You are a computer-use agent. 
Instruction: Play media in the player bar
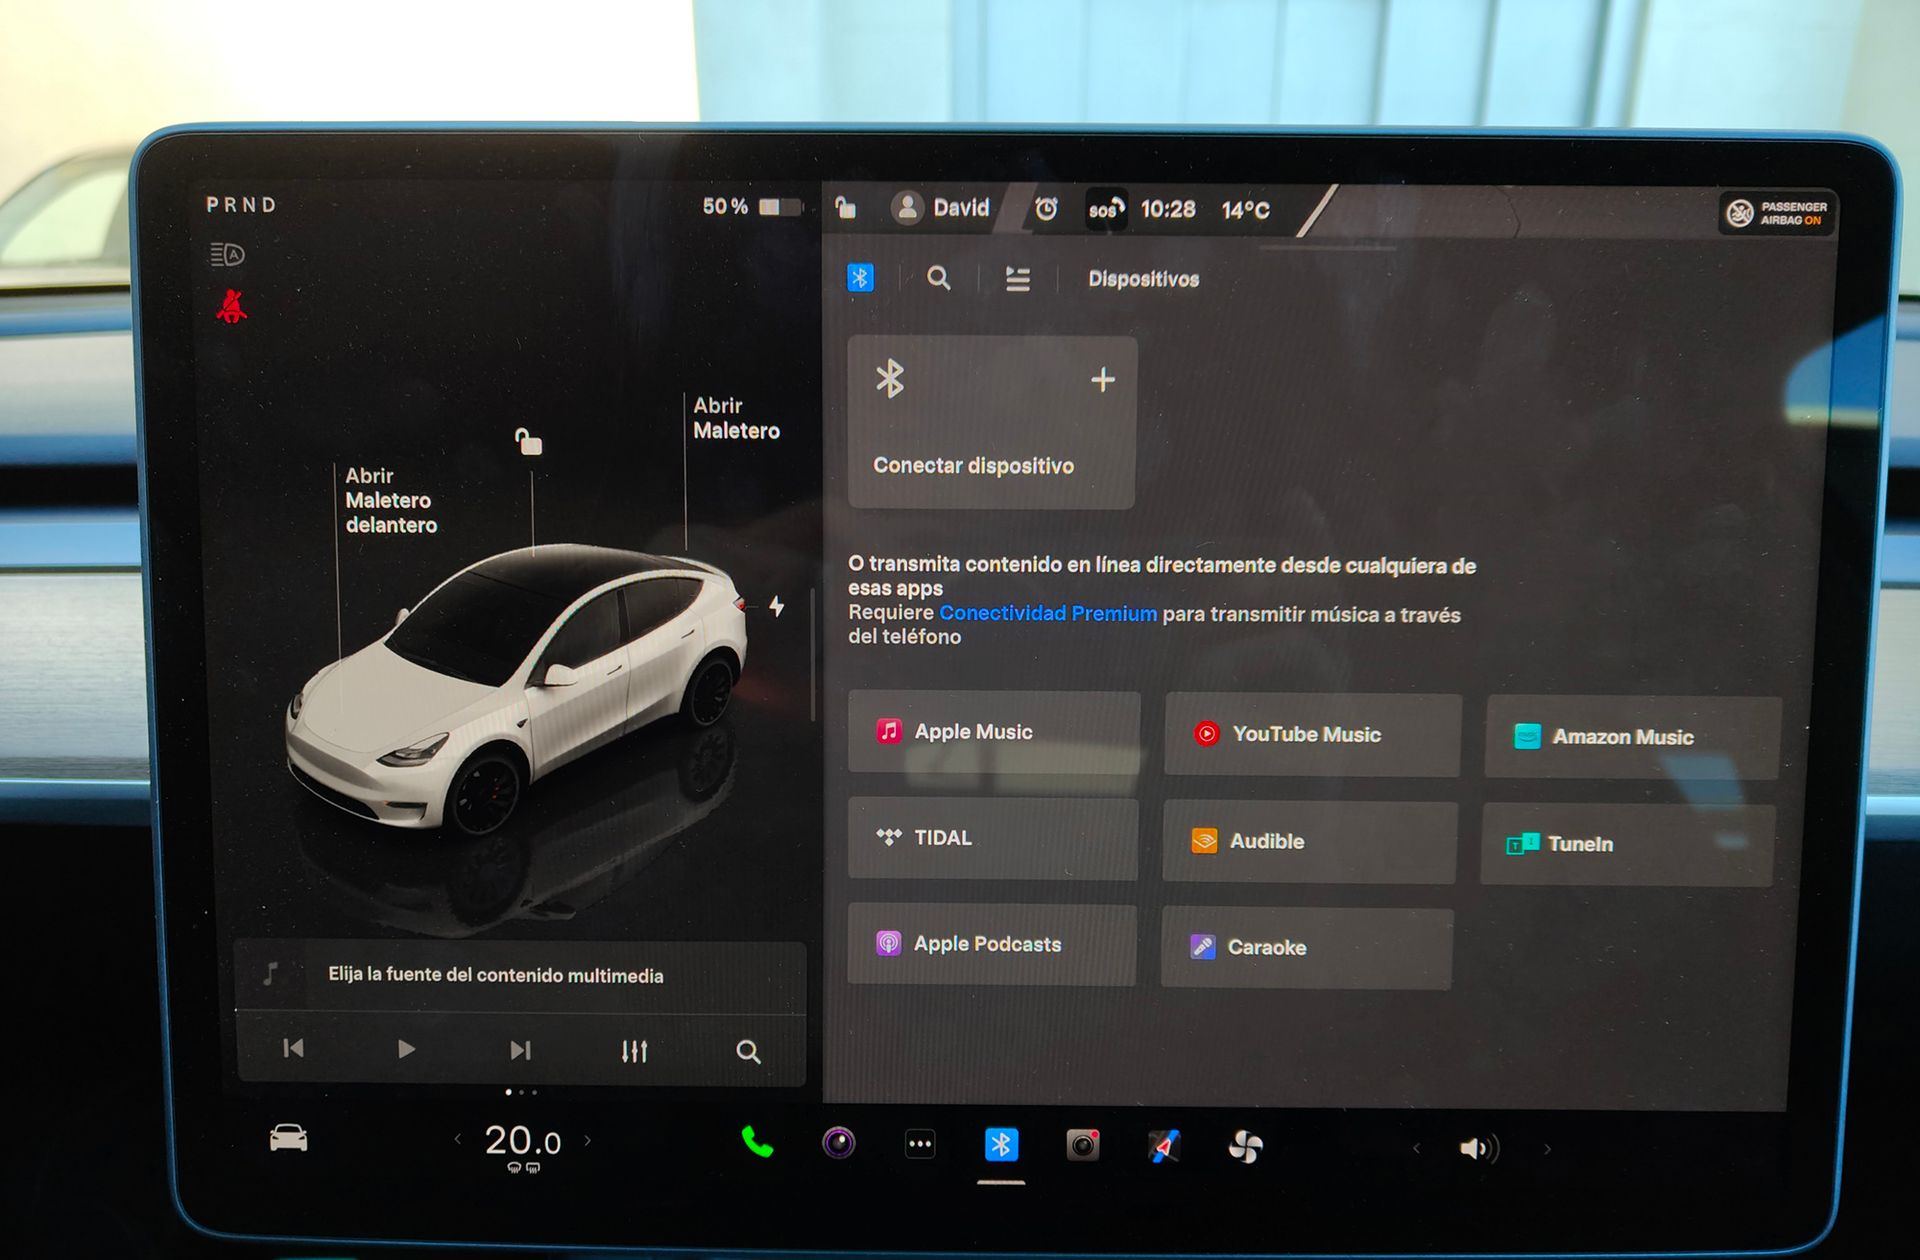pyautogui.click(x=405, y=1049)
